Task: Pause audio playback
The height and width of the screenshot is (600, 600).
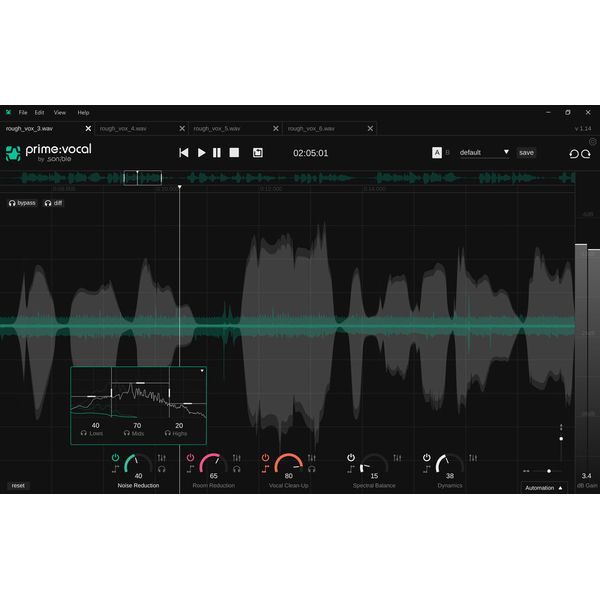Action: 217,153
